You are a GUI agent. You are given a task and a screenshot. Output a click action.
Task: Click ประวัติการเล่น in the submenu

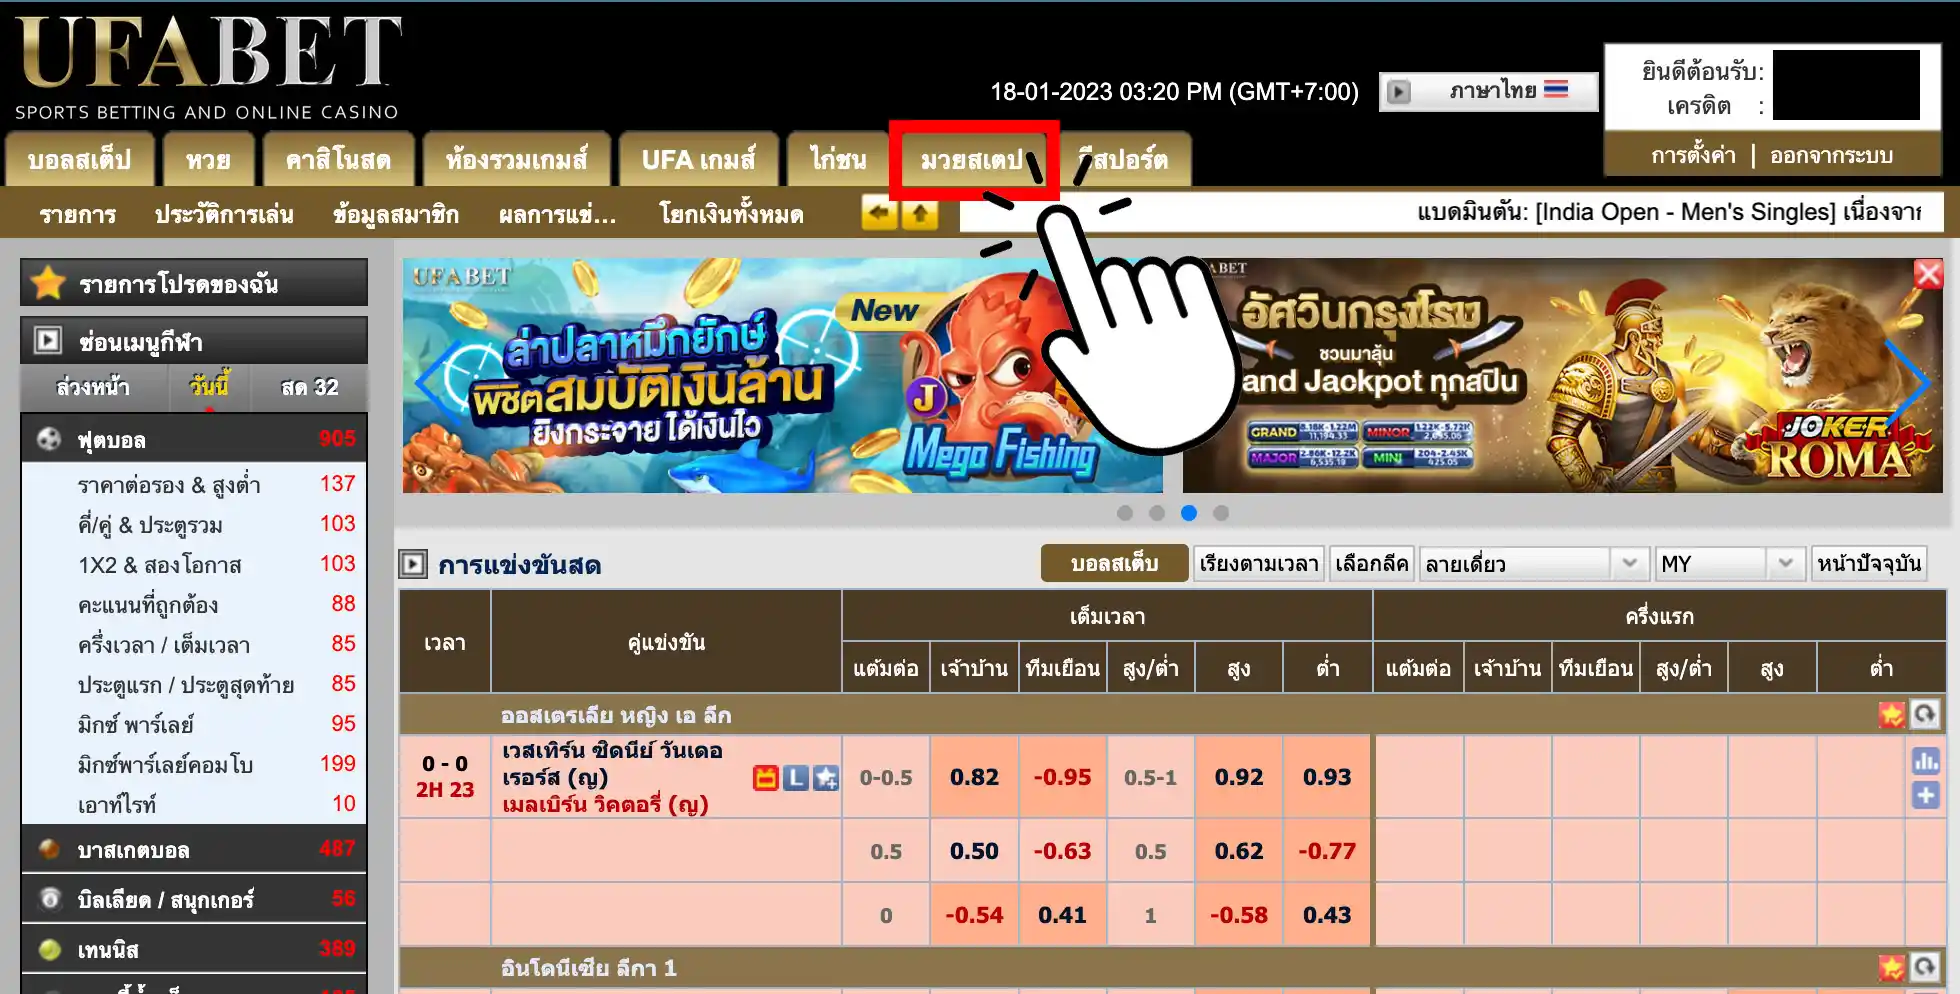click(x=224, y=214)
